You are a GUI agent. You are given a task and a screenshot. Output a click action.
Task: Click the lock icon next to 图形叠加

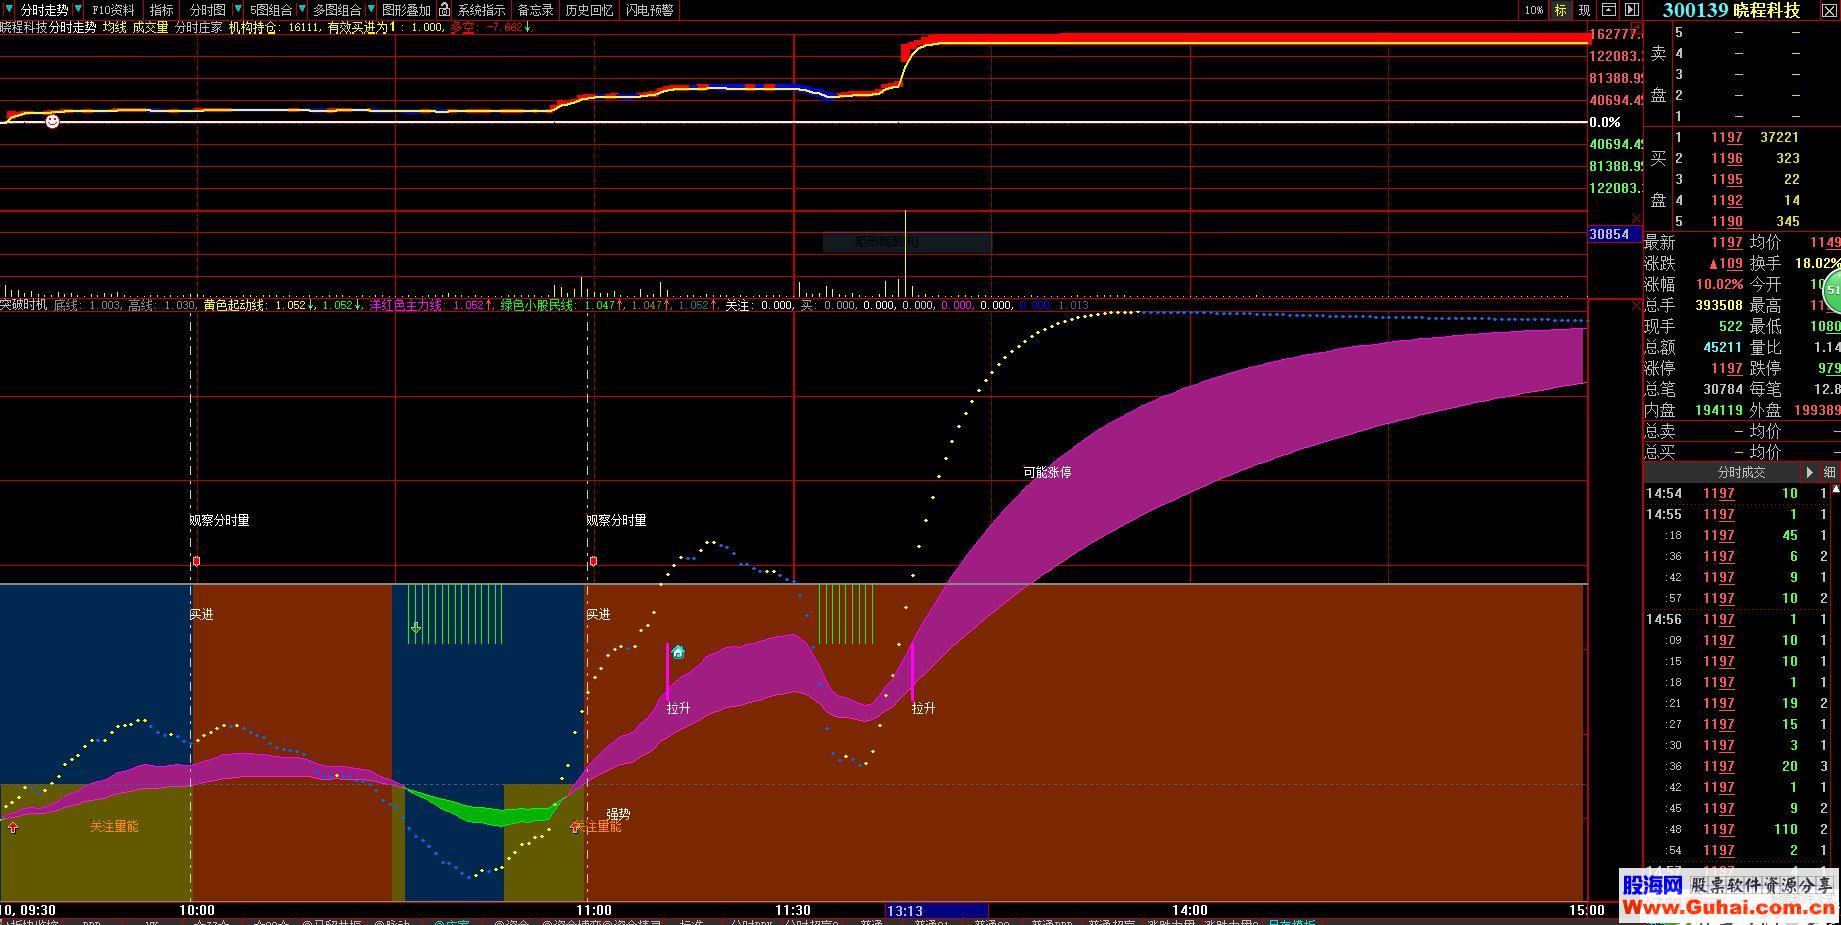pos(445,10)
